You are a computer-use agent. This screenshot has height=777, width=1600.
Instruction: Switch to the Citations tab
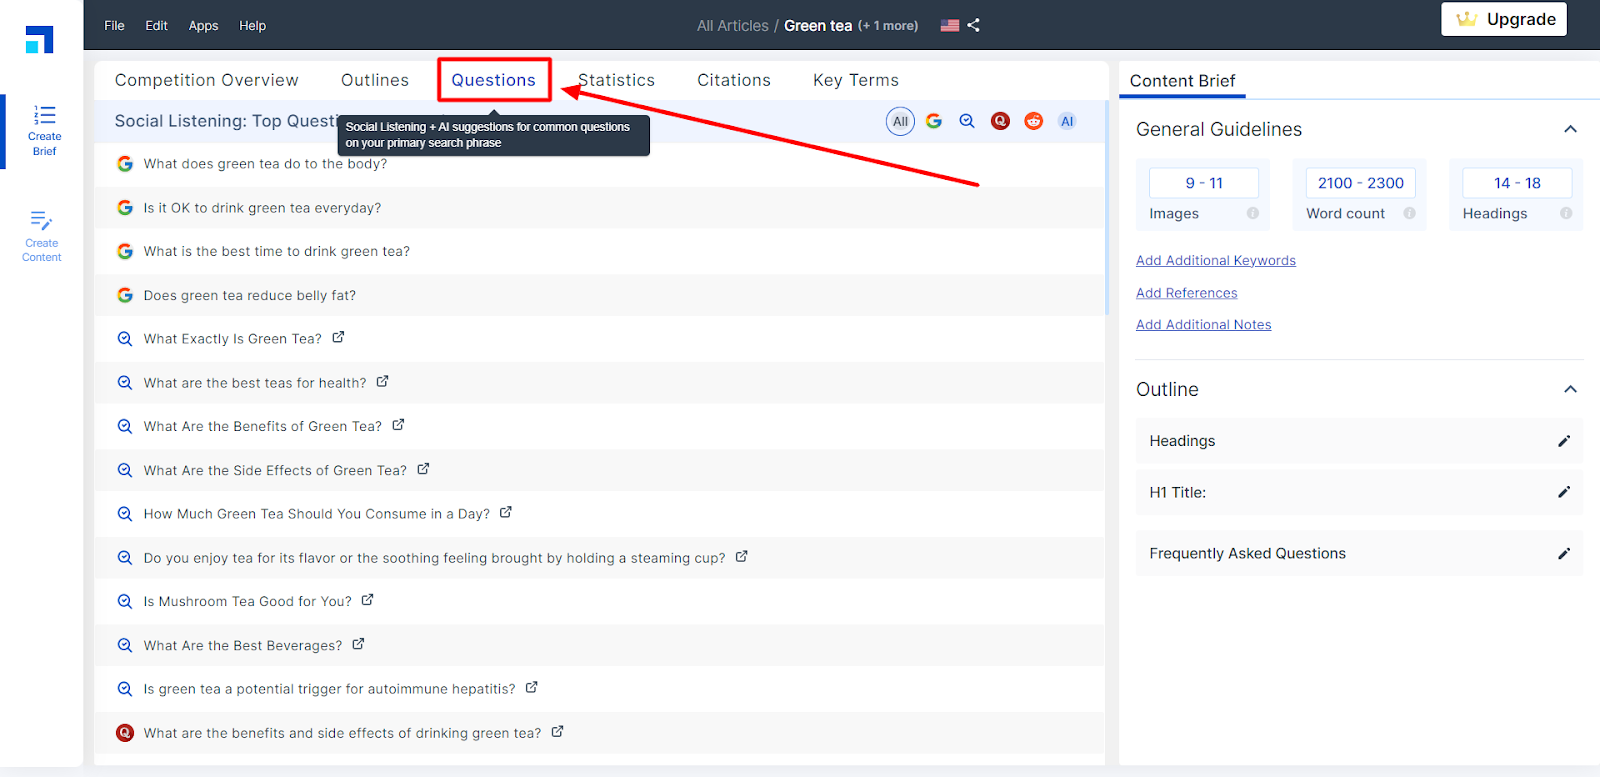[734, 80]
